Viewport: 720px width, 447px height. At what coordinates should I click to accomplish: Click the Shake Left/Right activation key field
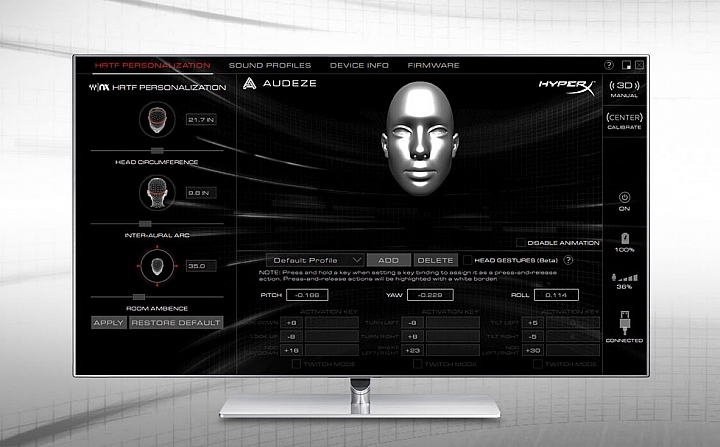click(x=453, y=350)
